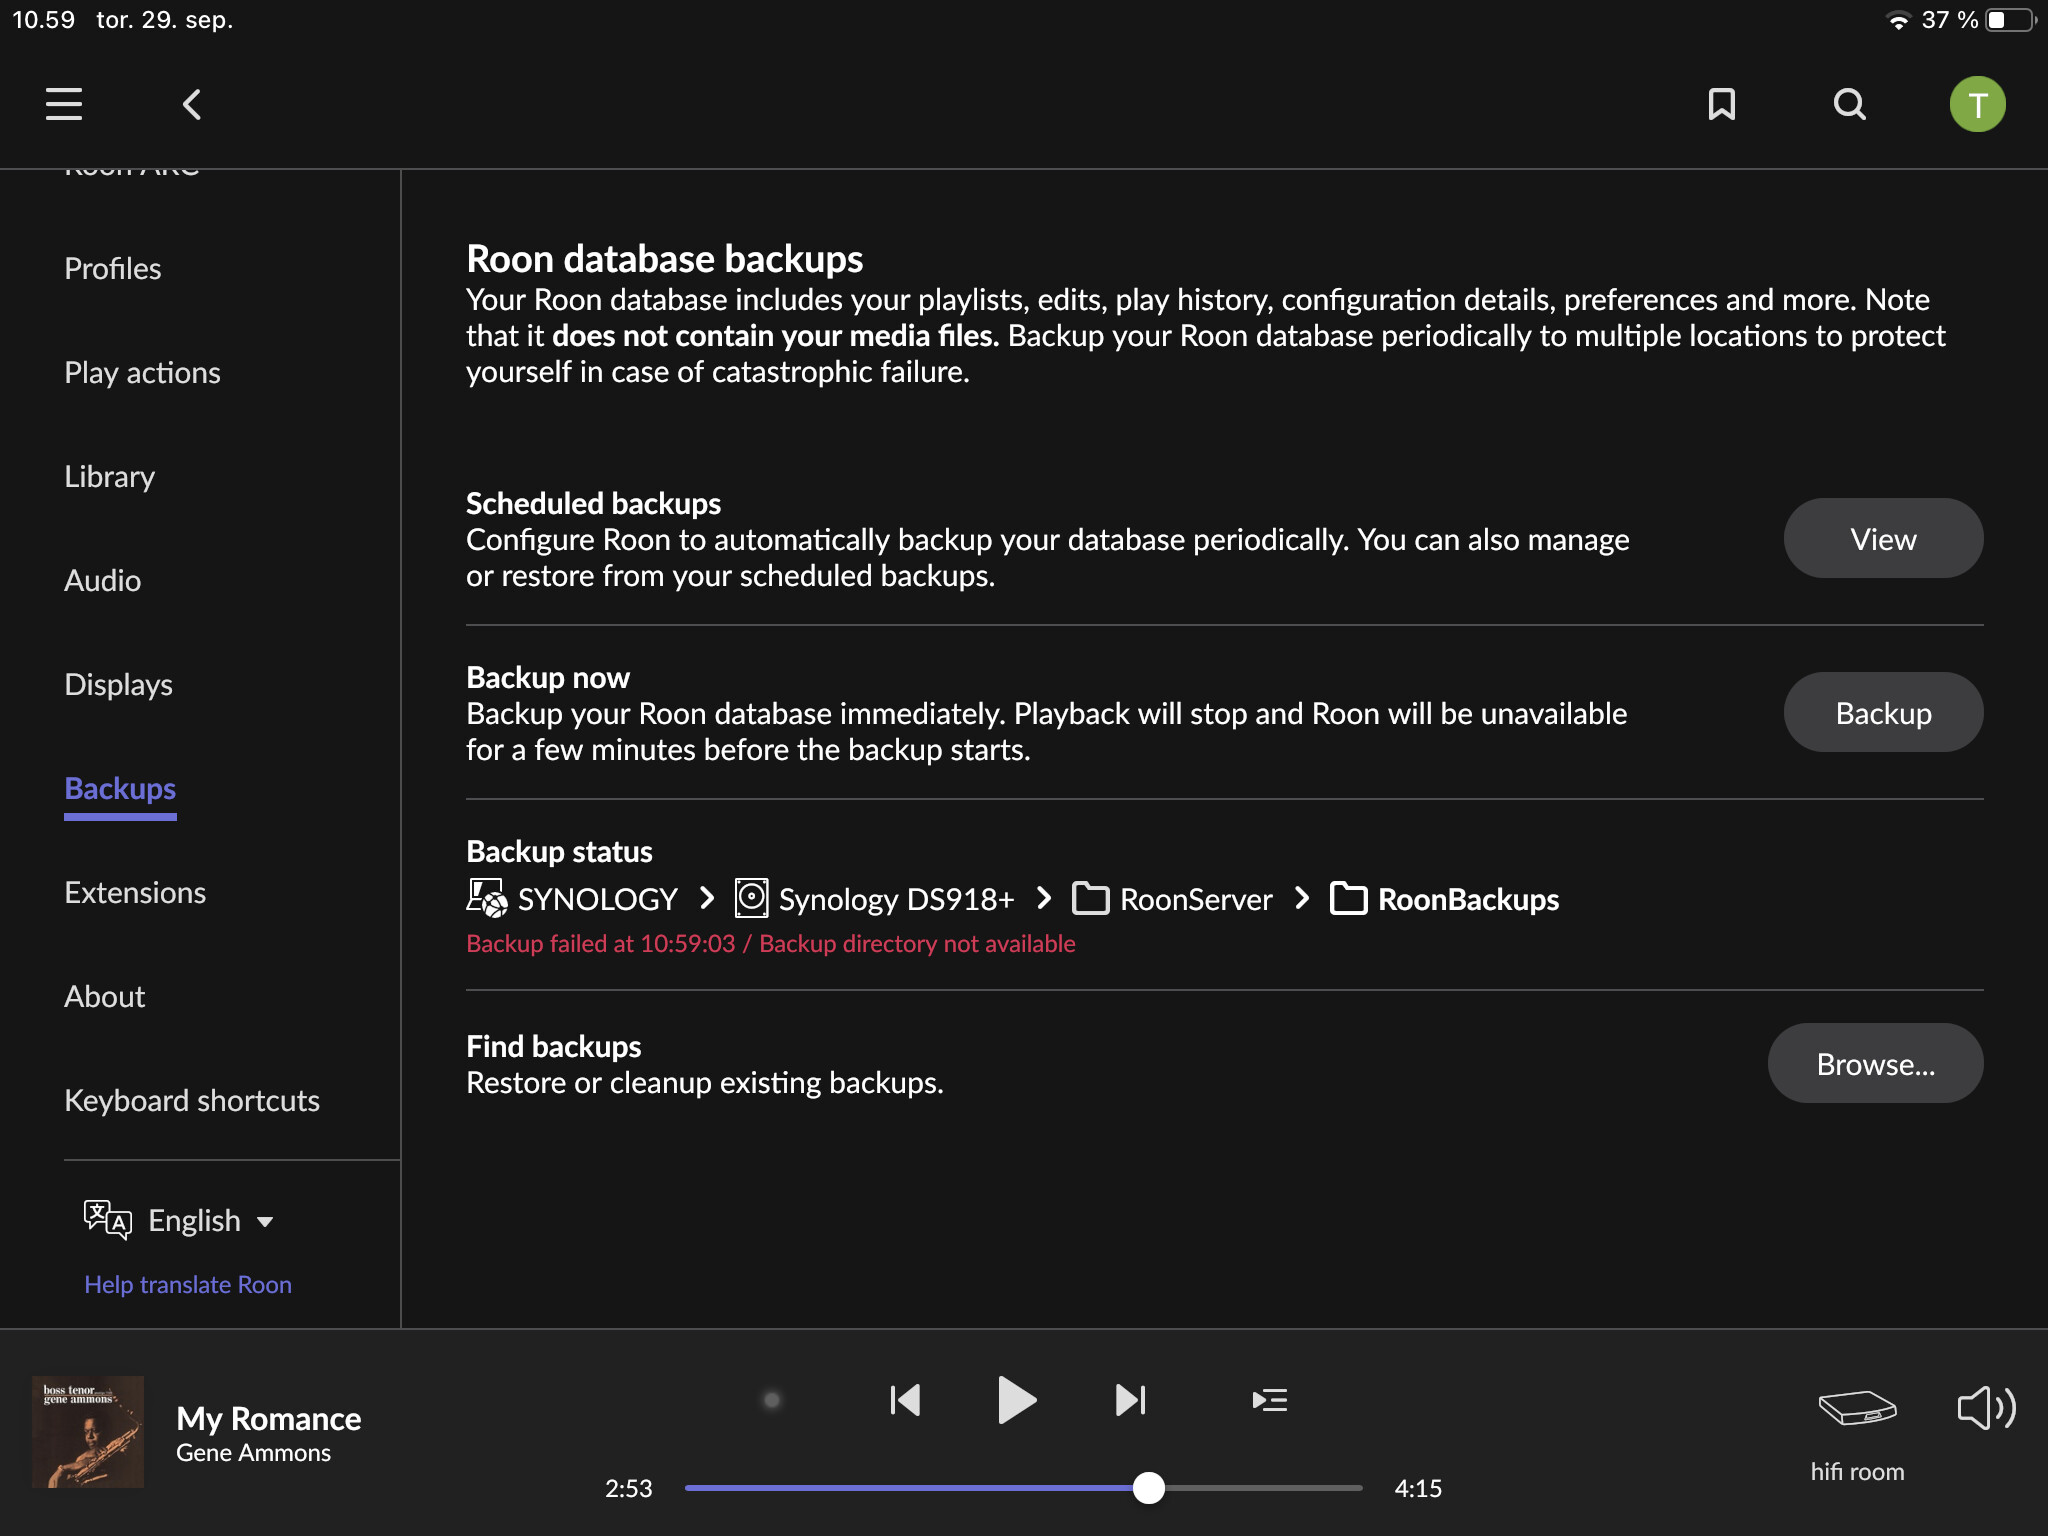Click the RoonServer path label

click(1196, 899)
